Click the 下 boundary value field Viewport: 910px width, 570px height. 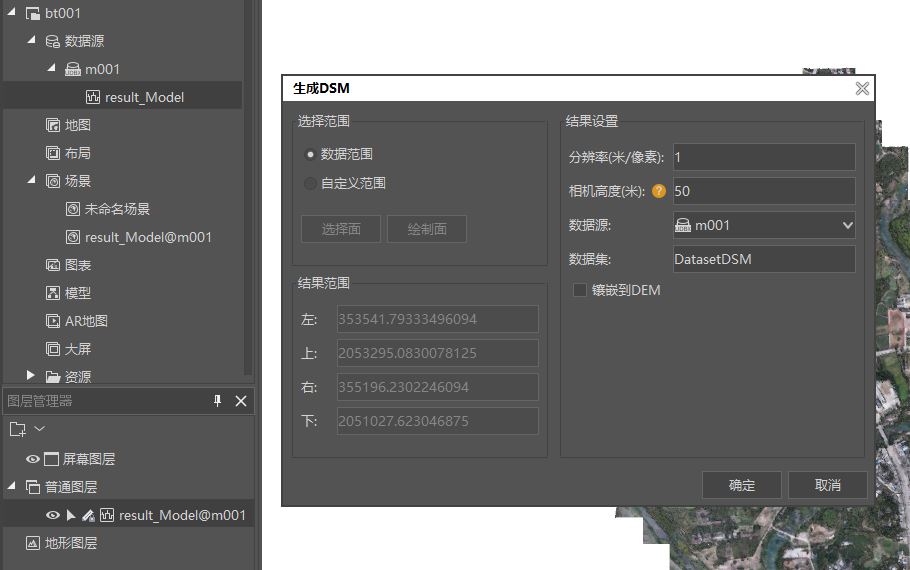click(438, 421)
